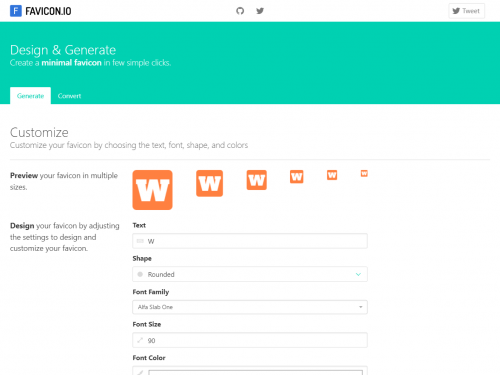The width and height of the screenshot is (500, 375).
Task: Switch to the Convert tab
Action: pos(69,96)
